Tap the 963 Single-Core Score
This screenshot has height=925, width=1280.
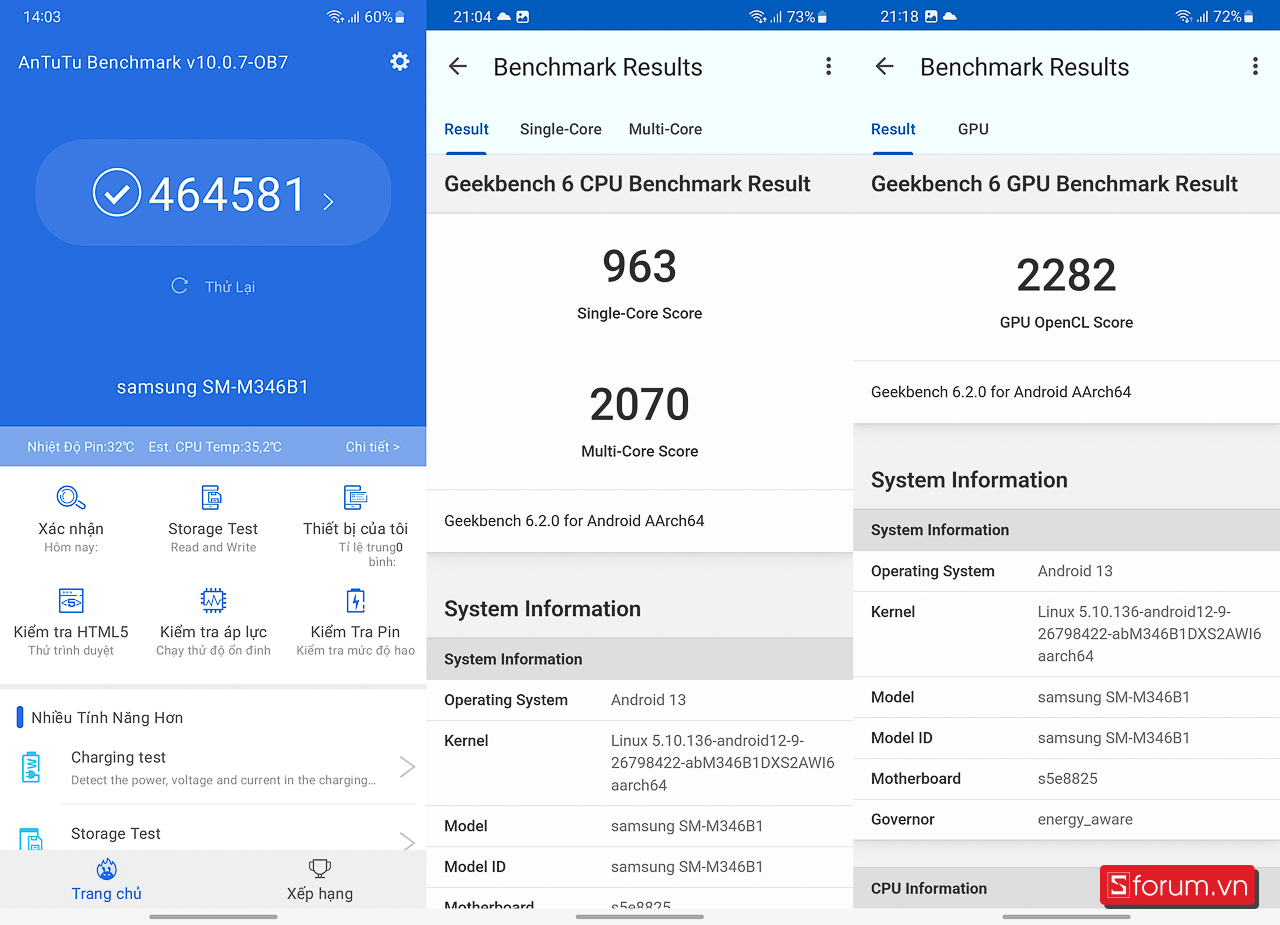pyautogui.click(x=640, y=267)
